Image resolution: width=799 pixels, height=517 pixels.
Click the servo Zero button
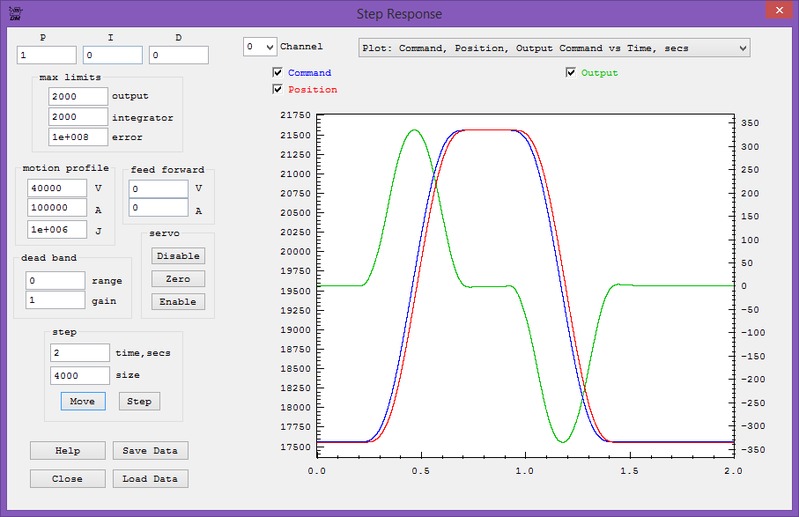178,279
